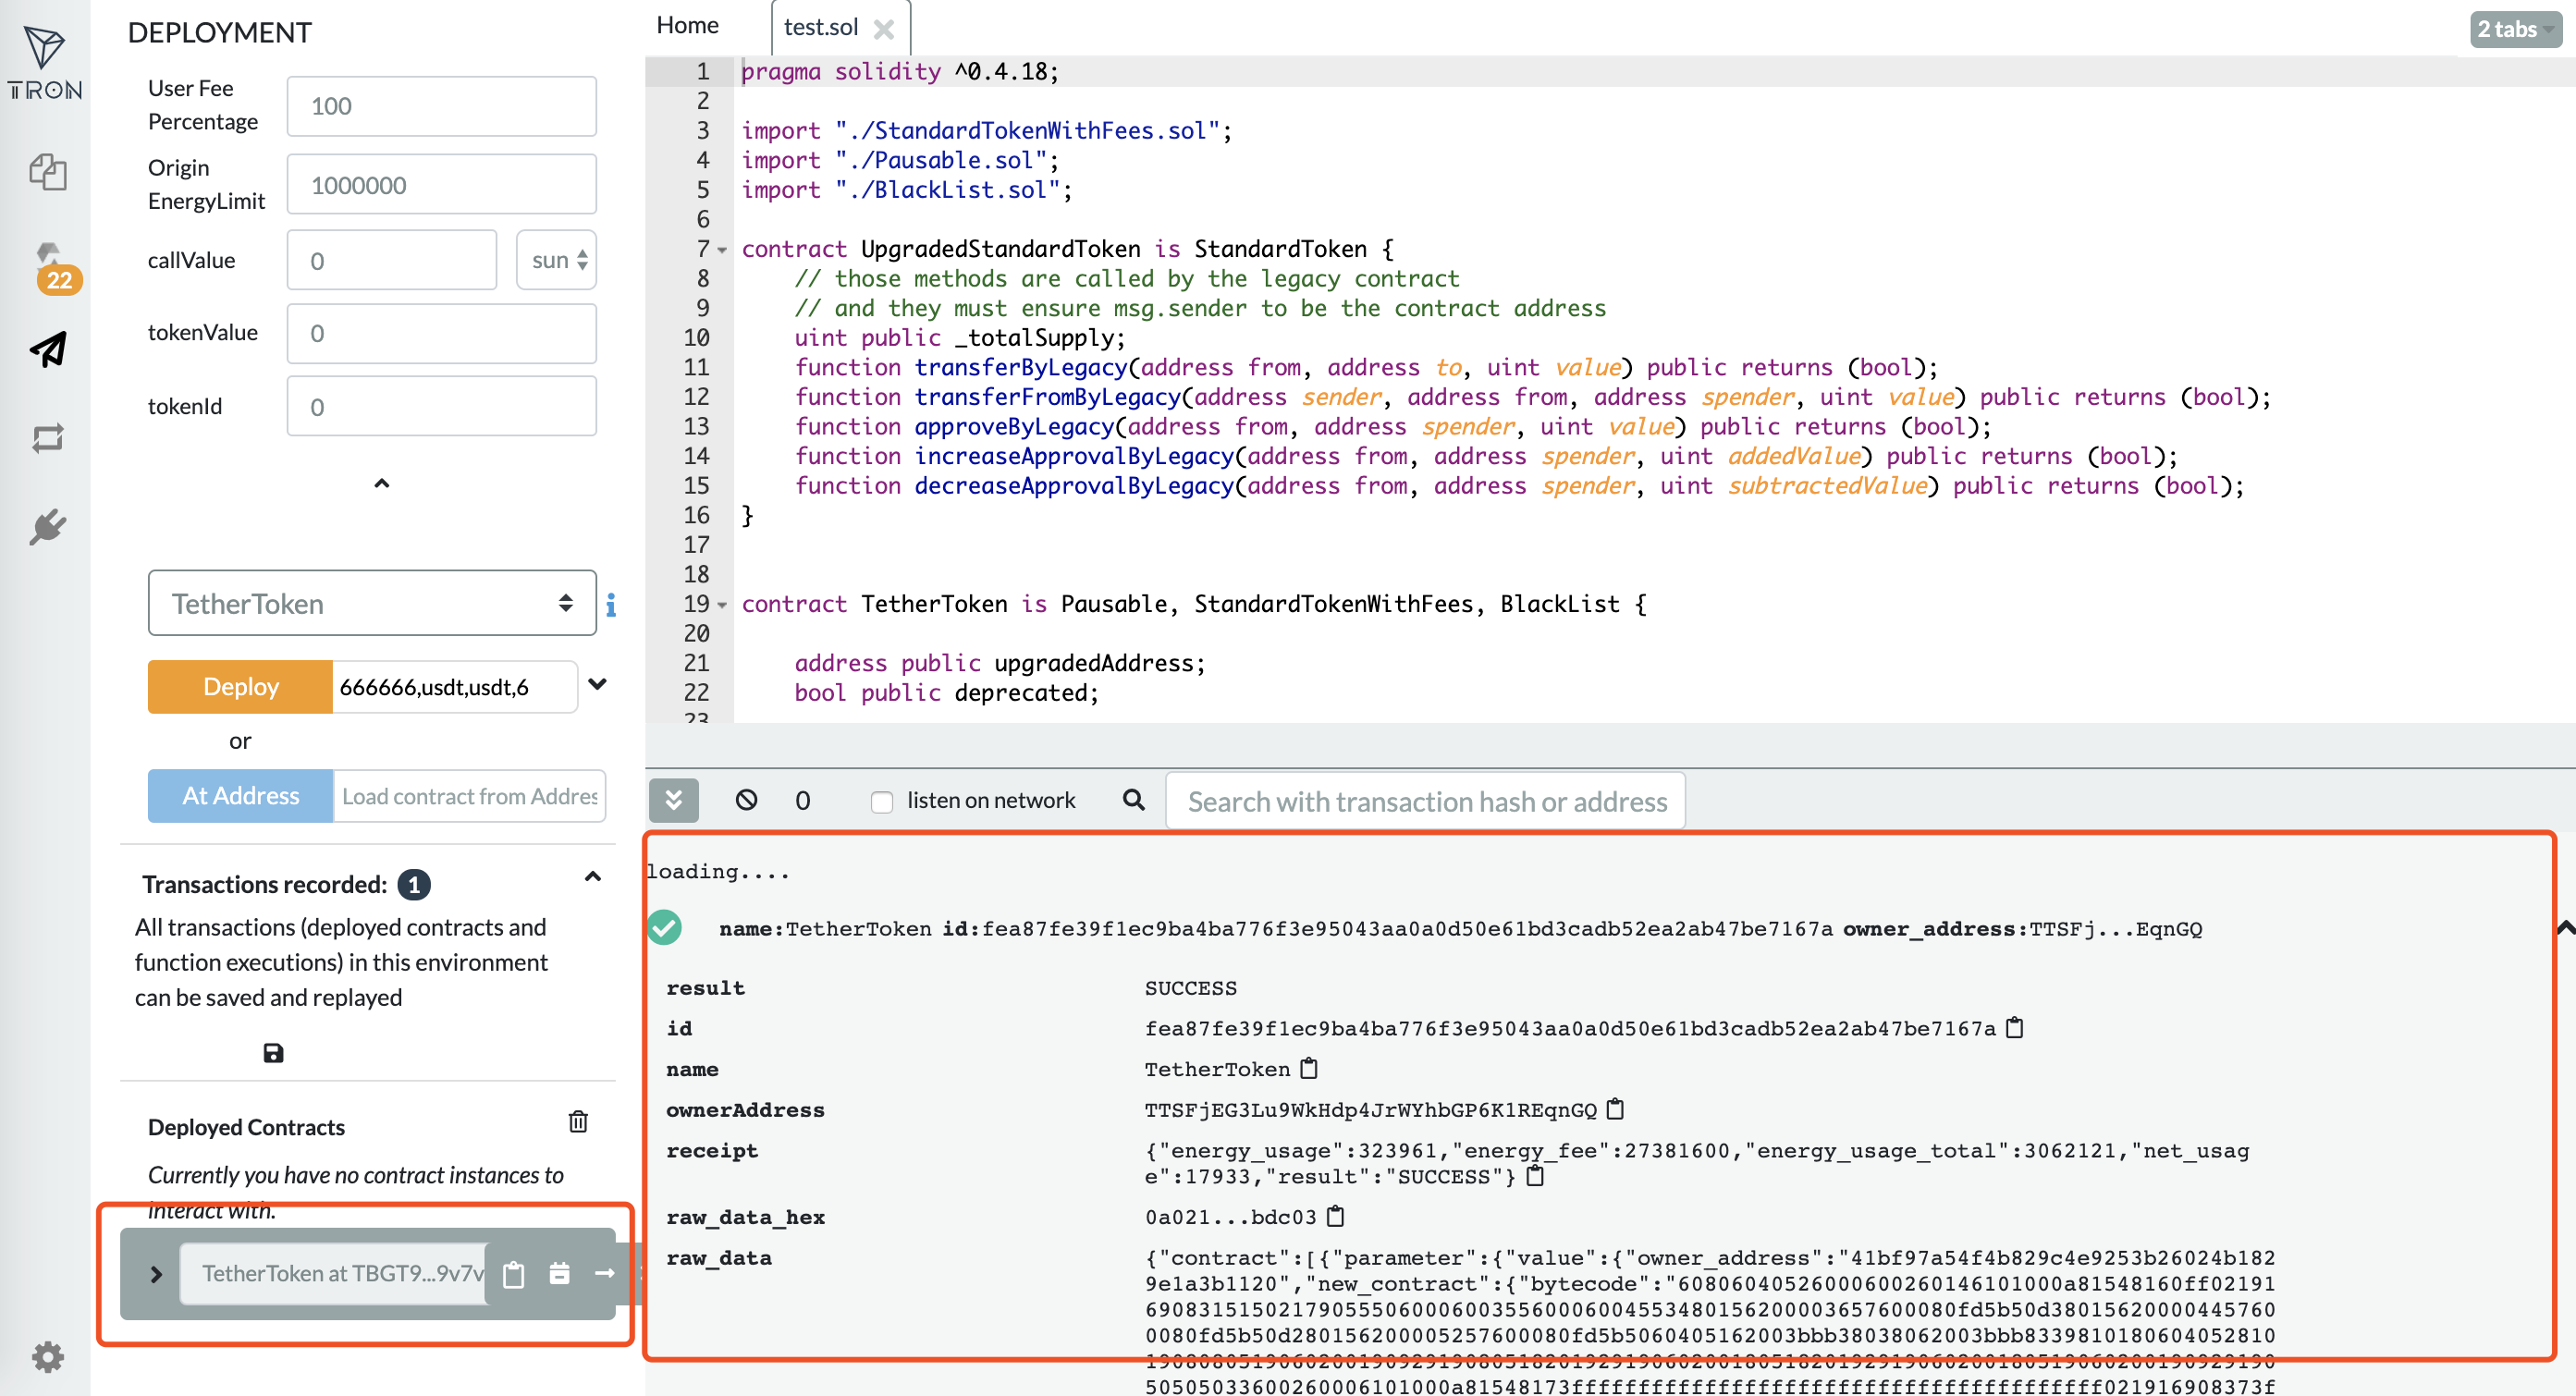Open the plugin manager plug icon

47,526
